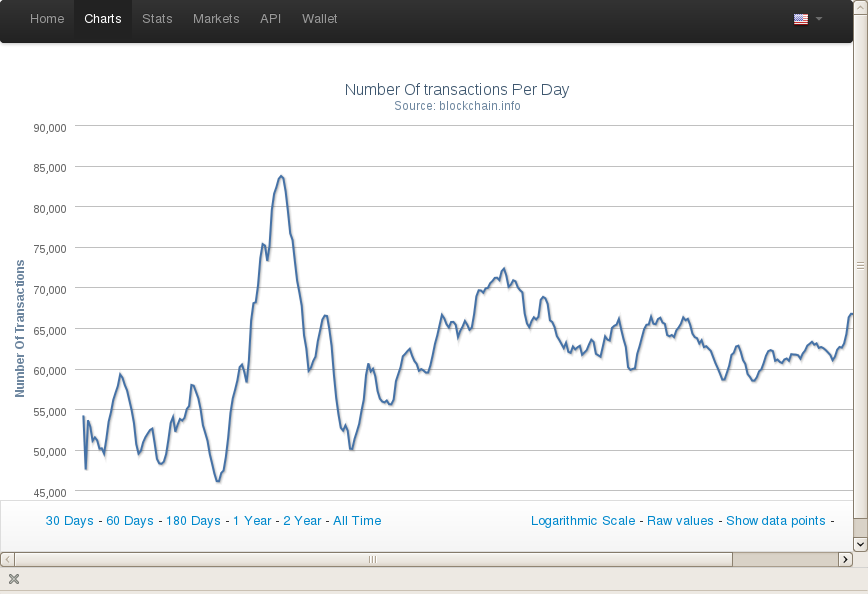Click the horizontal scrollbar left arrow
The image size is (868, 594).
(x=7, y=559)
